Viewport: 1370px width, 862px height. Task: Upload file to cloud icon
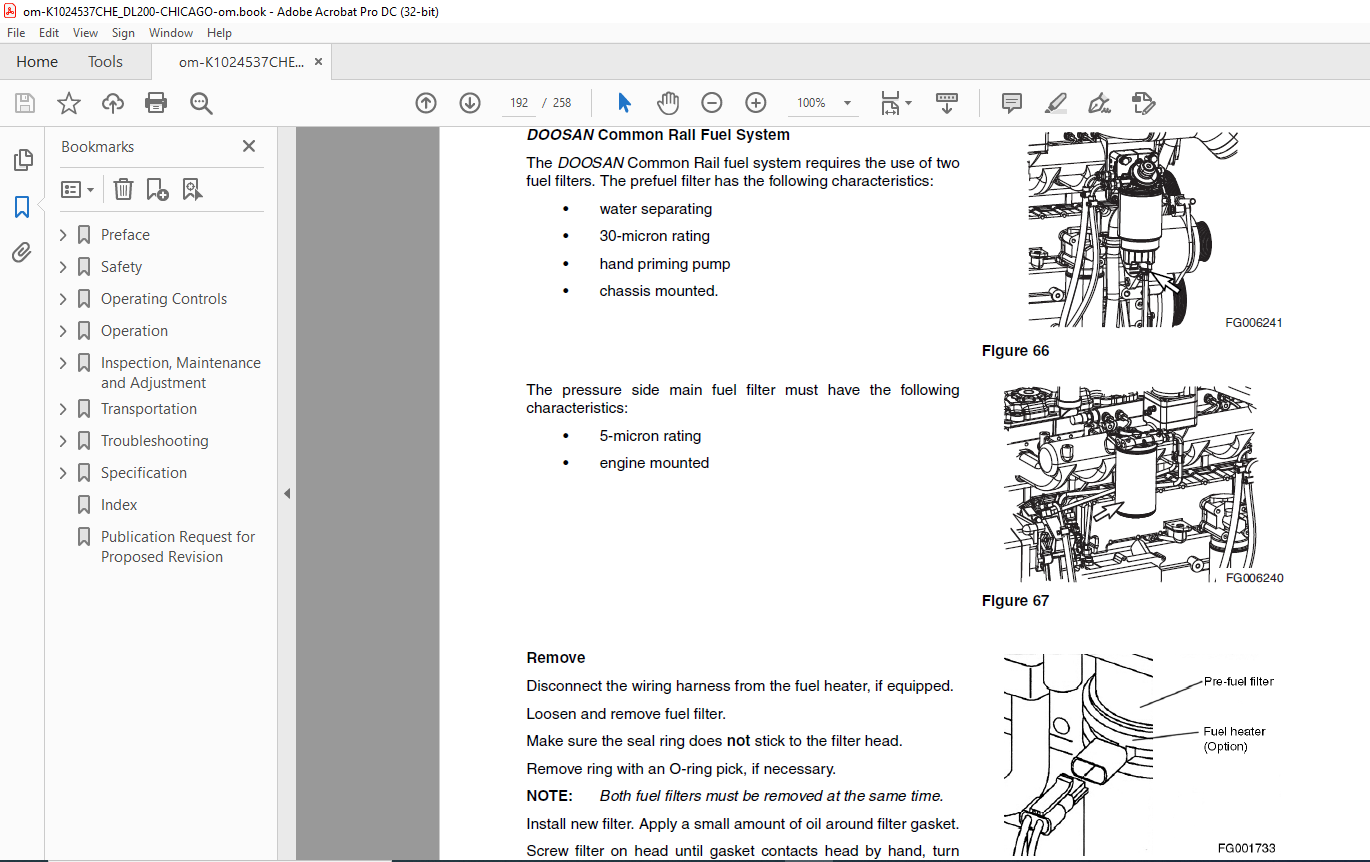113,103
